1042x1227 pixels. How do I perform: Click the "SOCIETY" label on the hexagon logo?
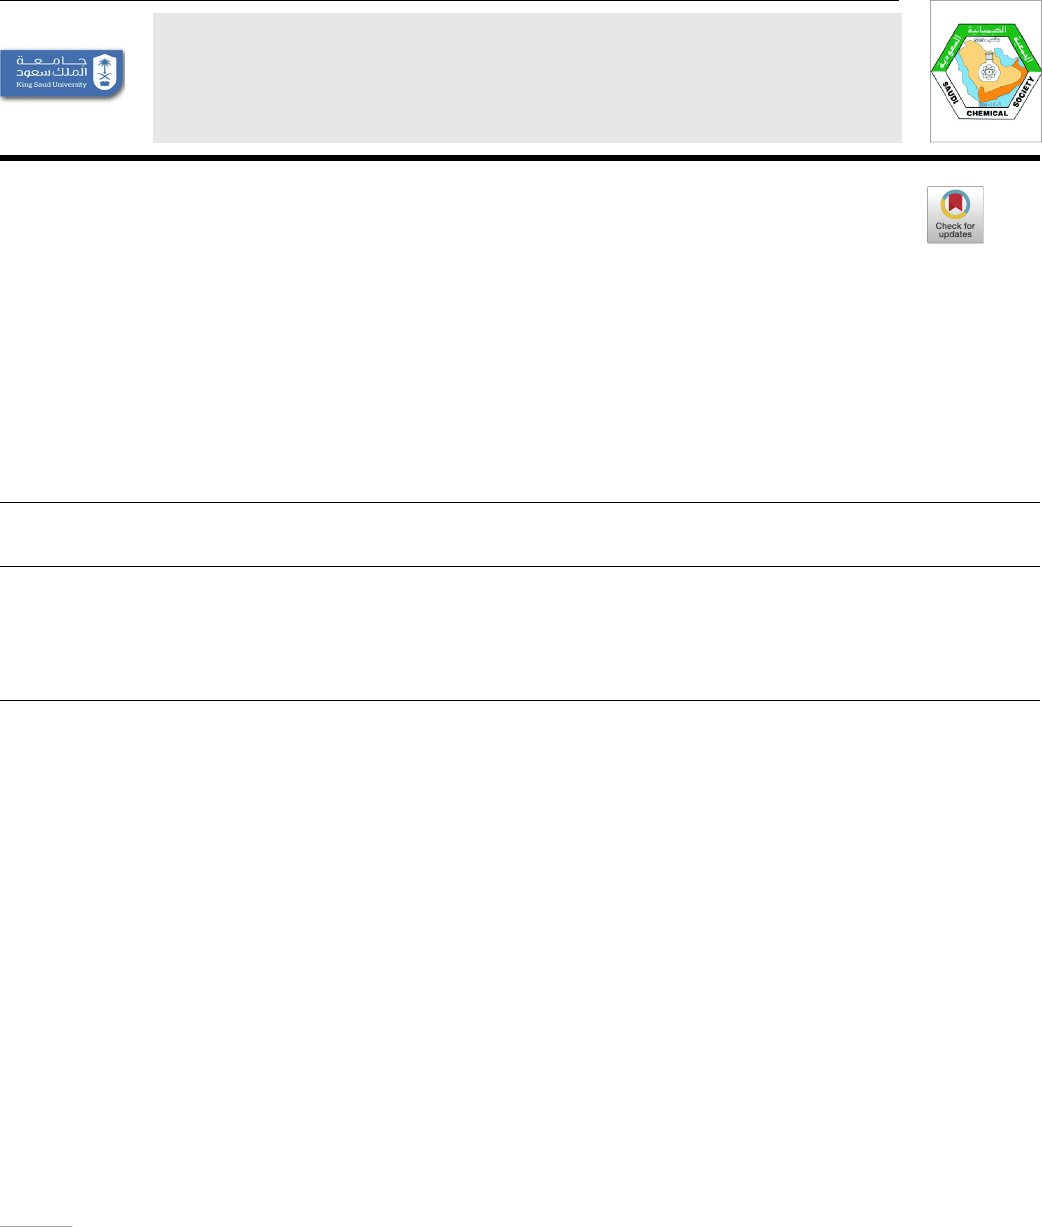[x=1023, y=91]
